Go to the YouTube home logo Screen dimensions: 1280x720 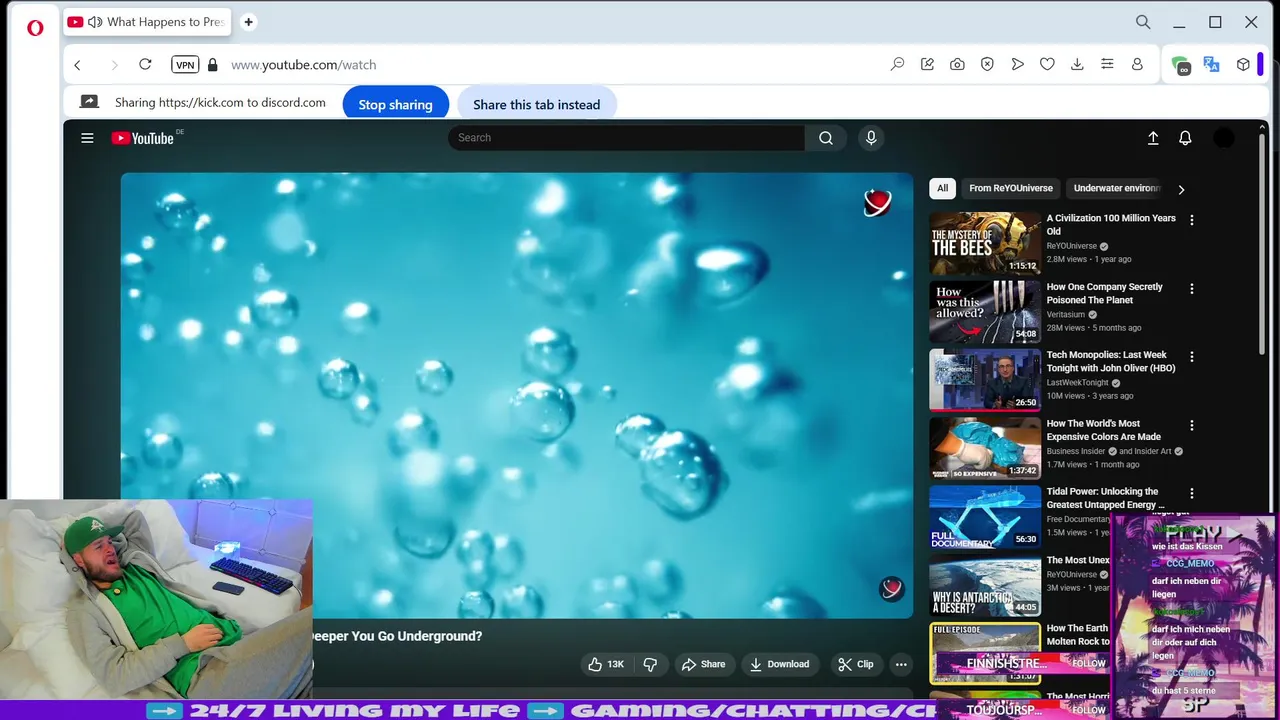point(143,138)
